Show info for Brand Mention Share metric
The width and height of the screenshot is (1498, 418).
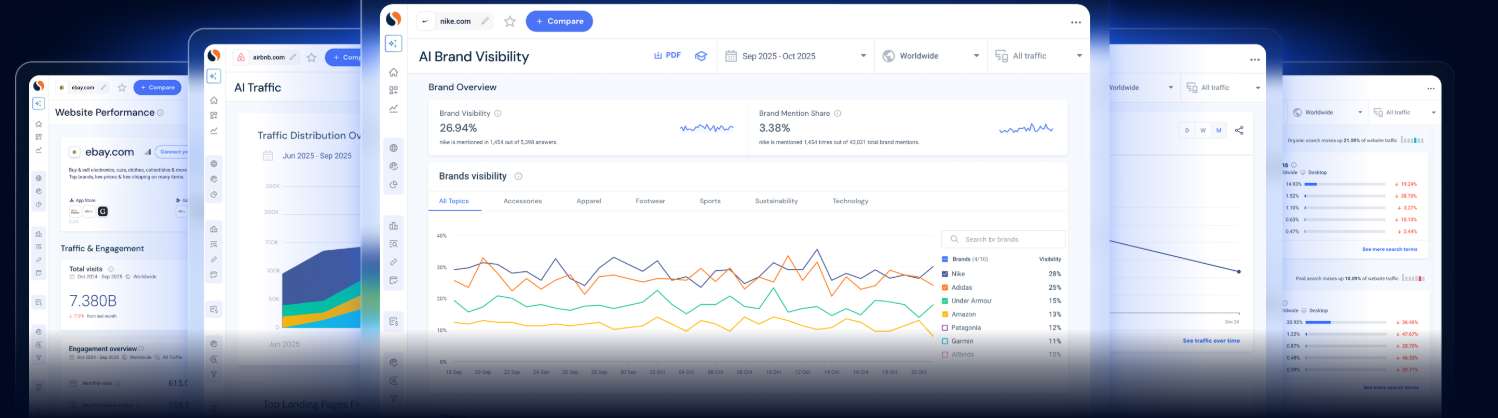[838, 114]
